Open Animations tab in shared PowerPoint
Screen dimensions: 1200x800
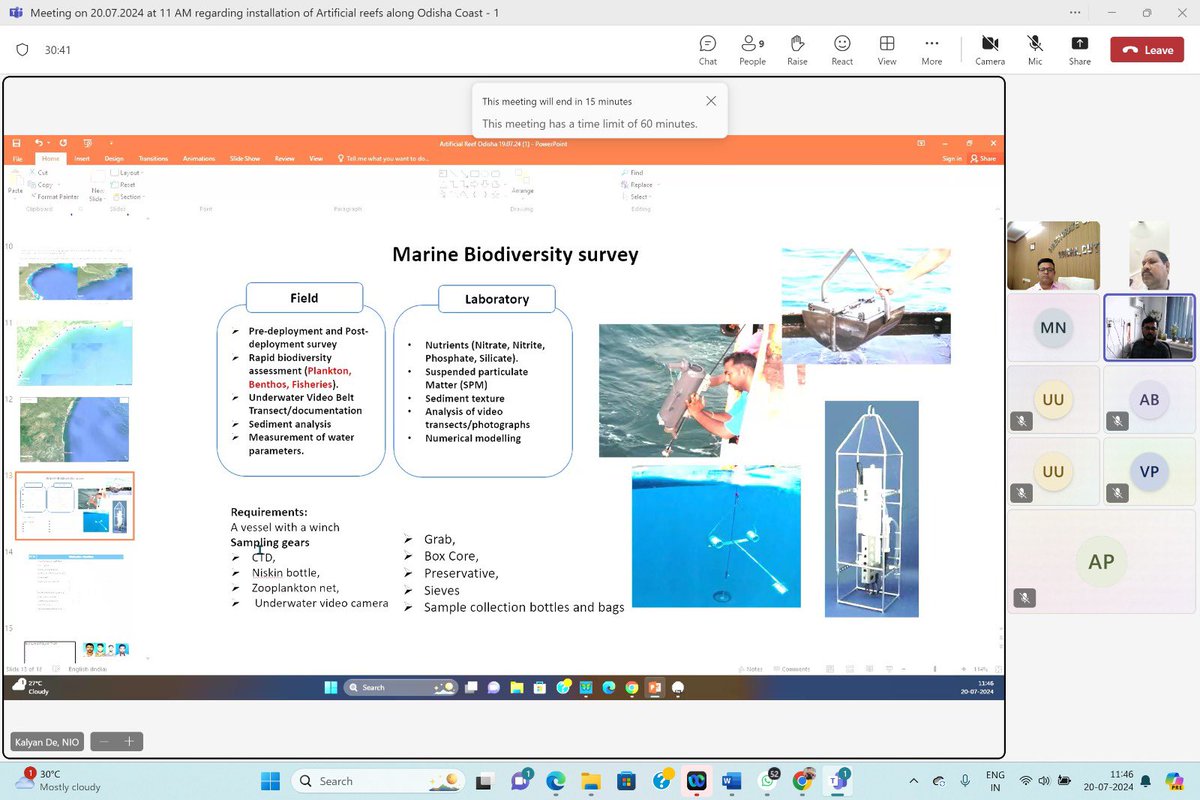(x=199, y=158)
